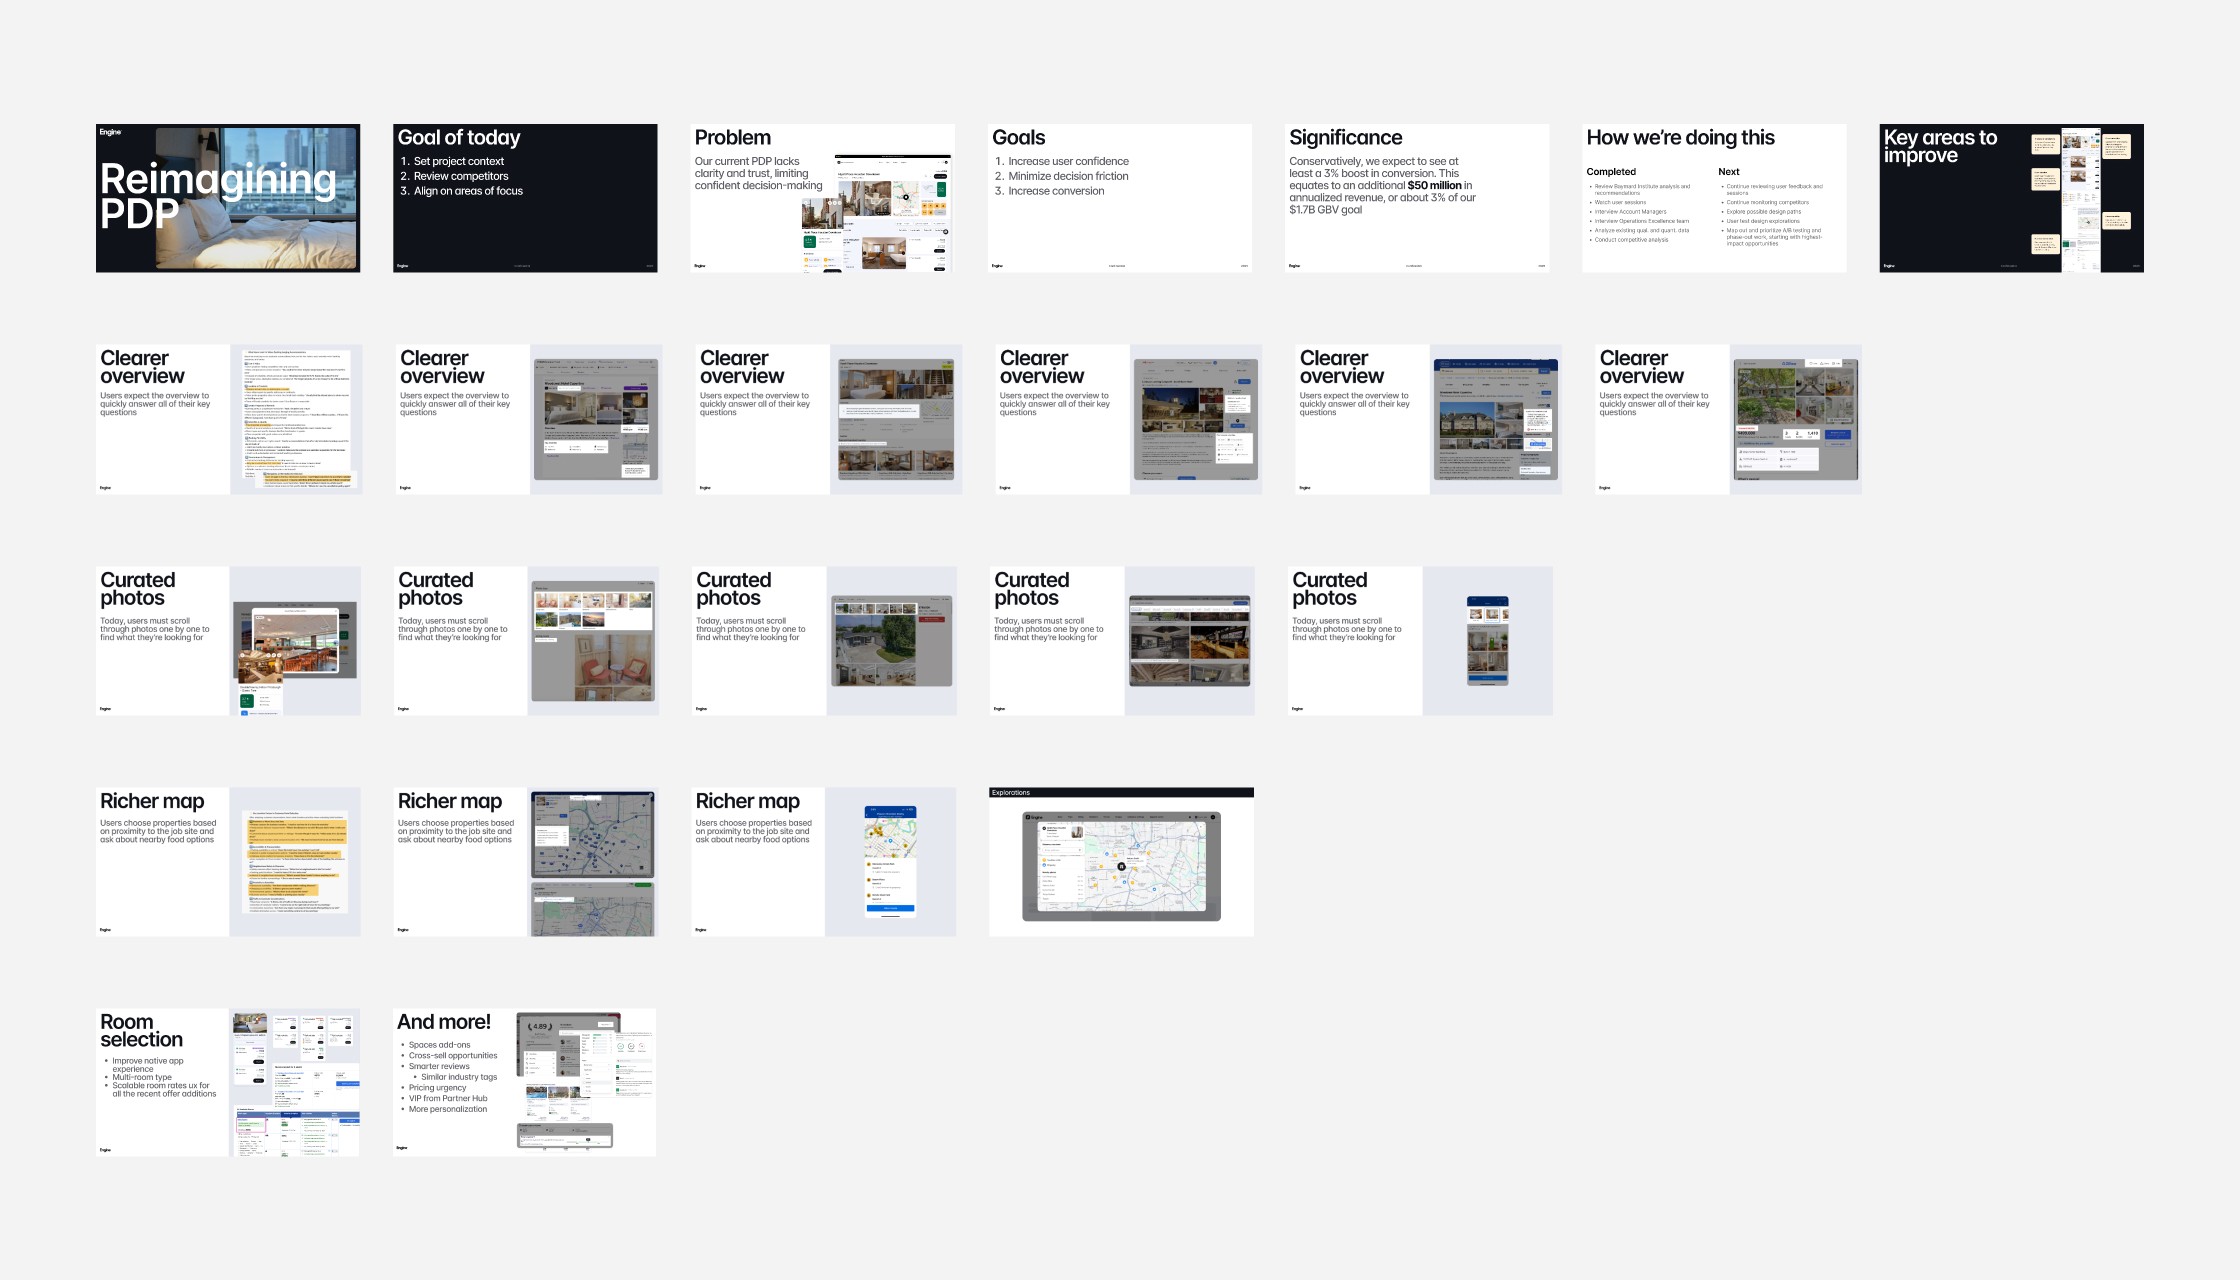Select the Problem slide thumbnail
This screenshot has width=2240, height=1280.
tap(822, 198)
